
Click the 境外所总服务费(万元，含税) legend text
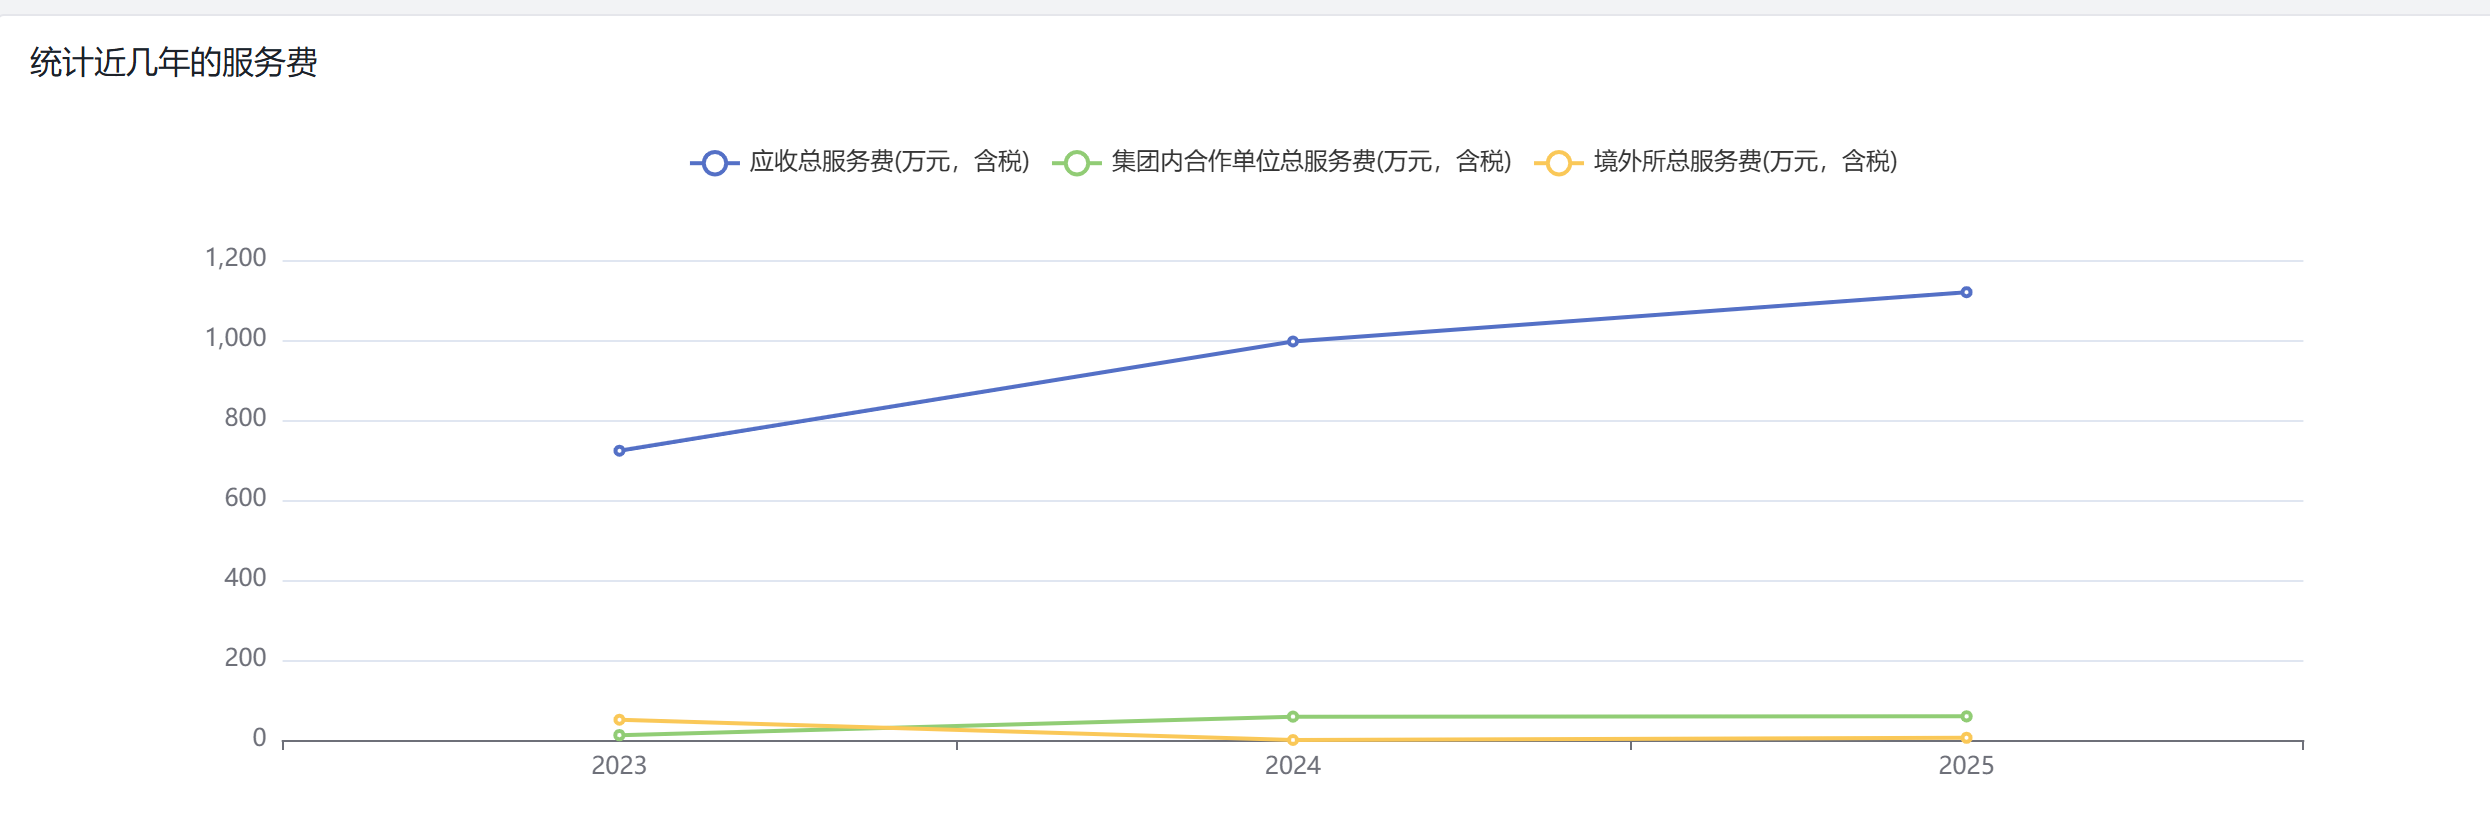coord(1745,162)
